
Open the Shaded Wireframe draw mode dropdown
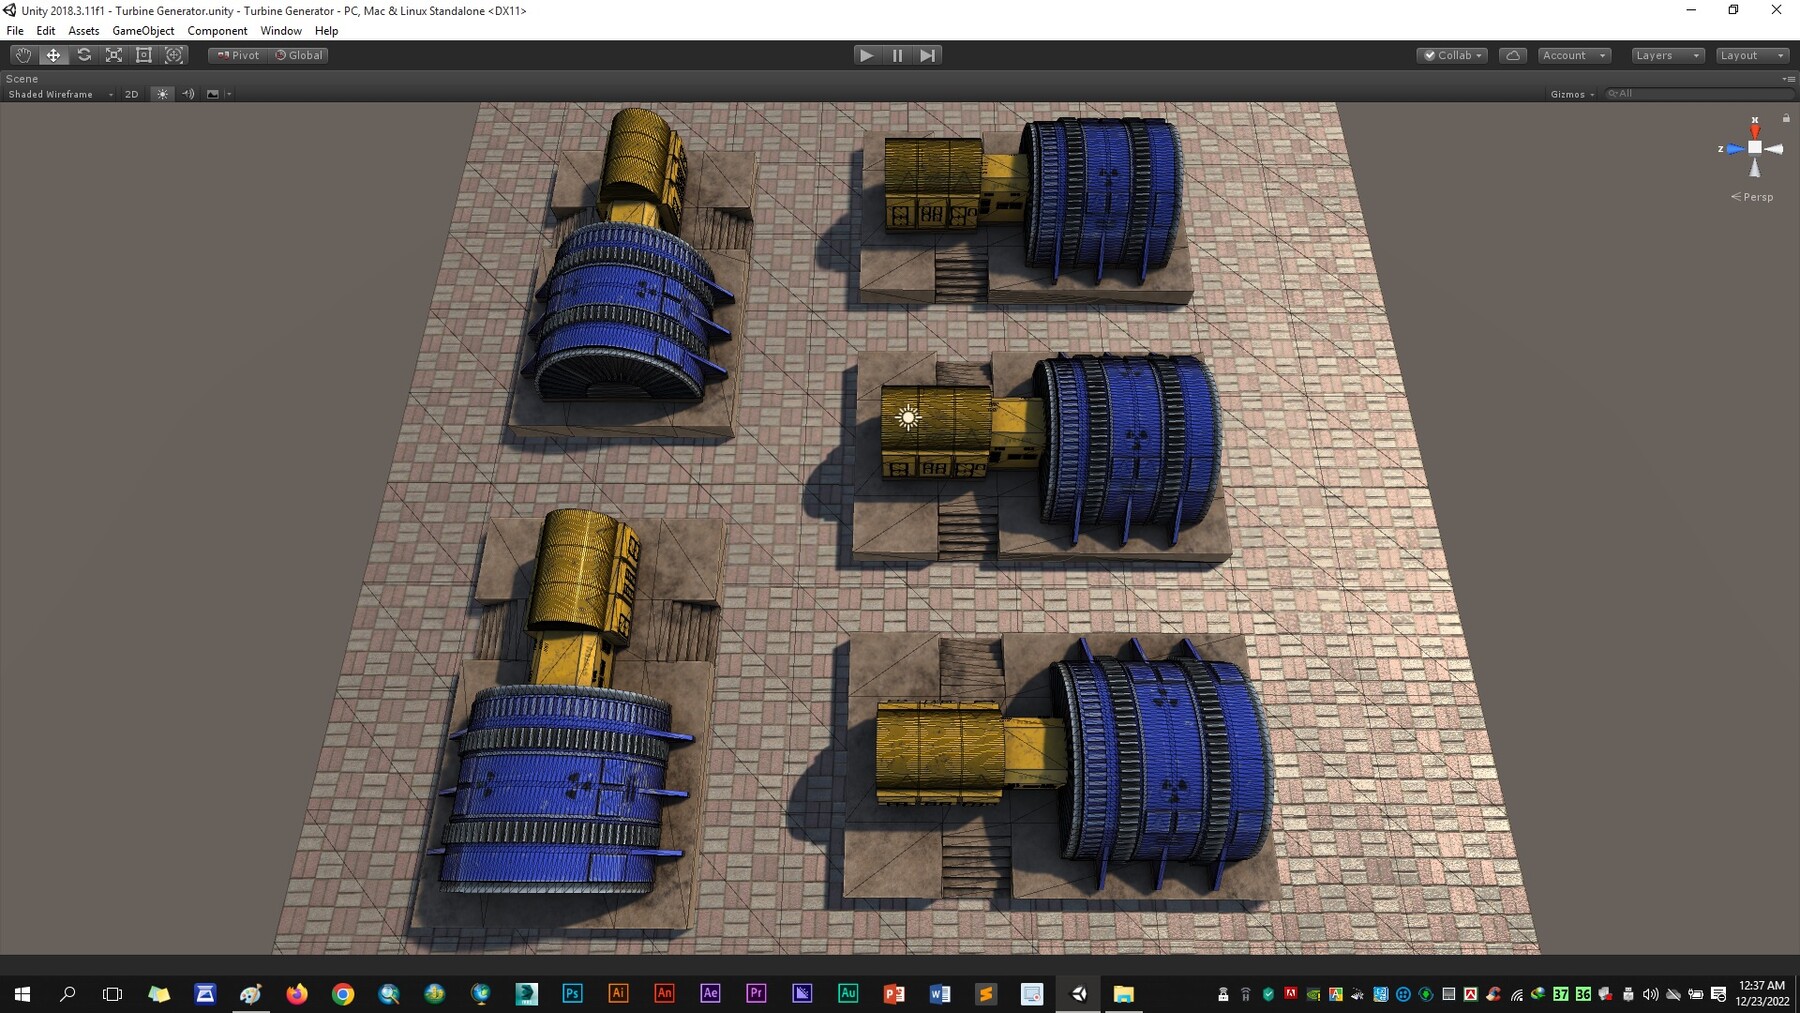point(55,94)
